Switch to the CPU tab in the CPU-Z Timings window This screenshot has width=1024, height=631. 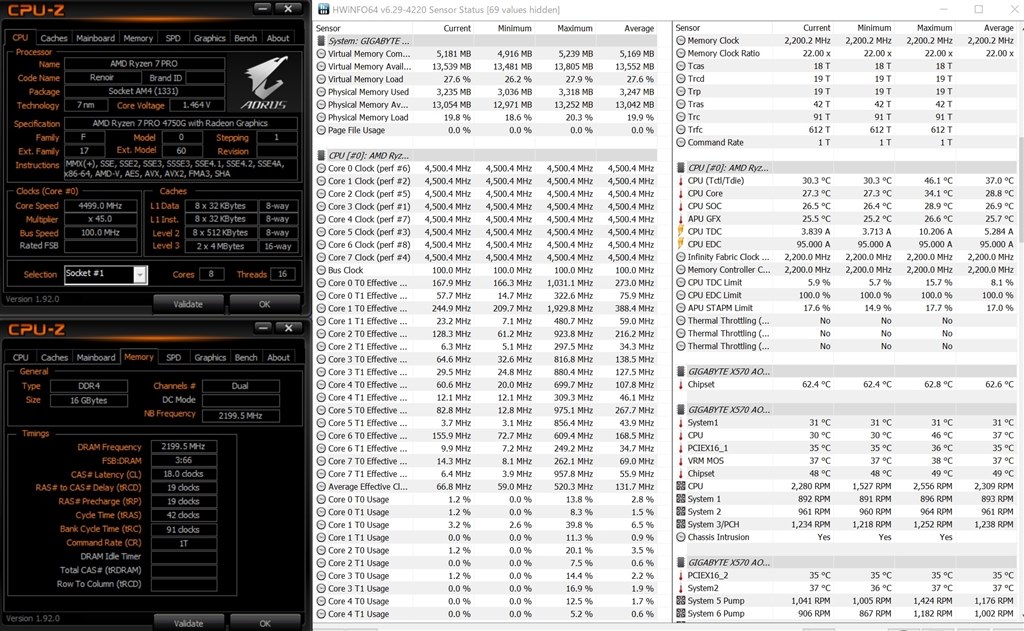[x=21, y=357]
